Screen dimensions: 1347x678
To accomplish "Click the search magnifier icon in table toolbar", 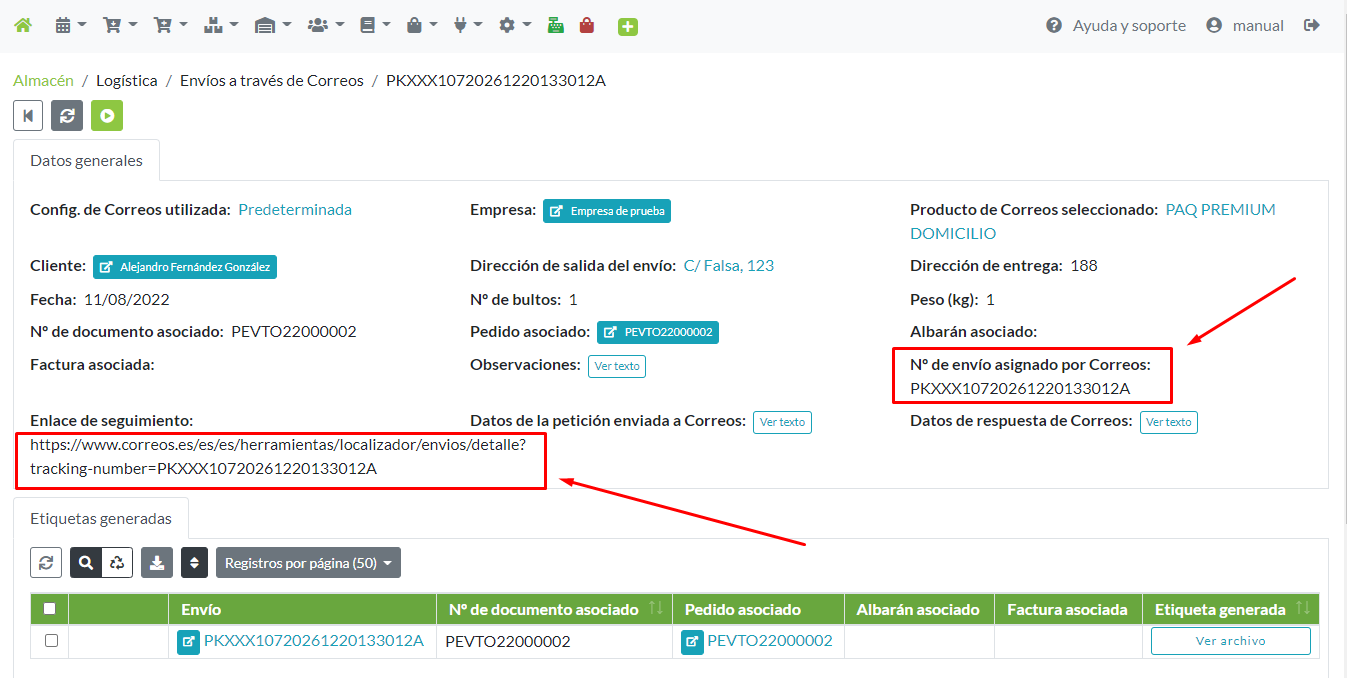I will 86,563.
